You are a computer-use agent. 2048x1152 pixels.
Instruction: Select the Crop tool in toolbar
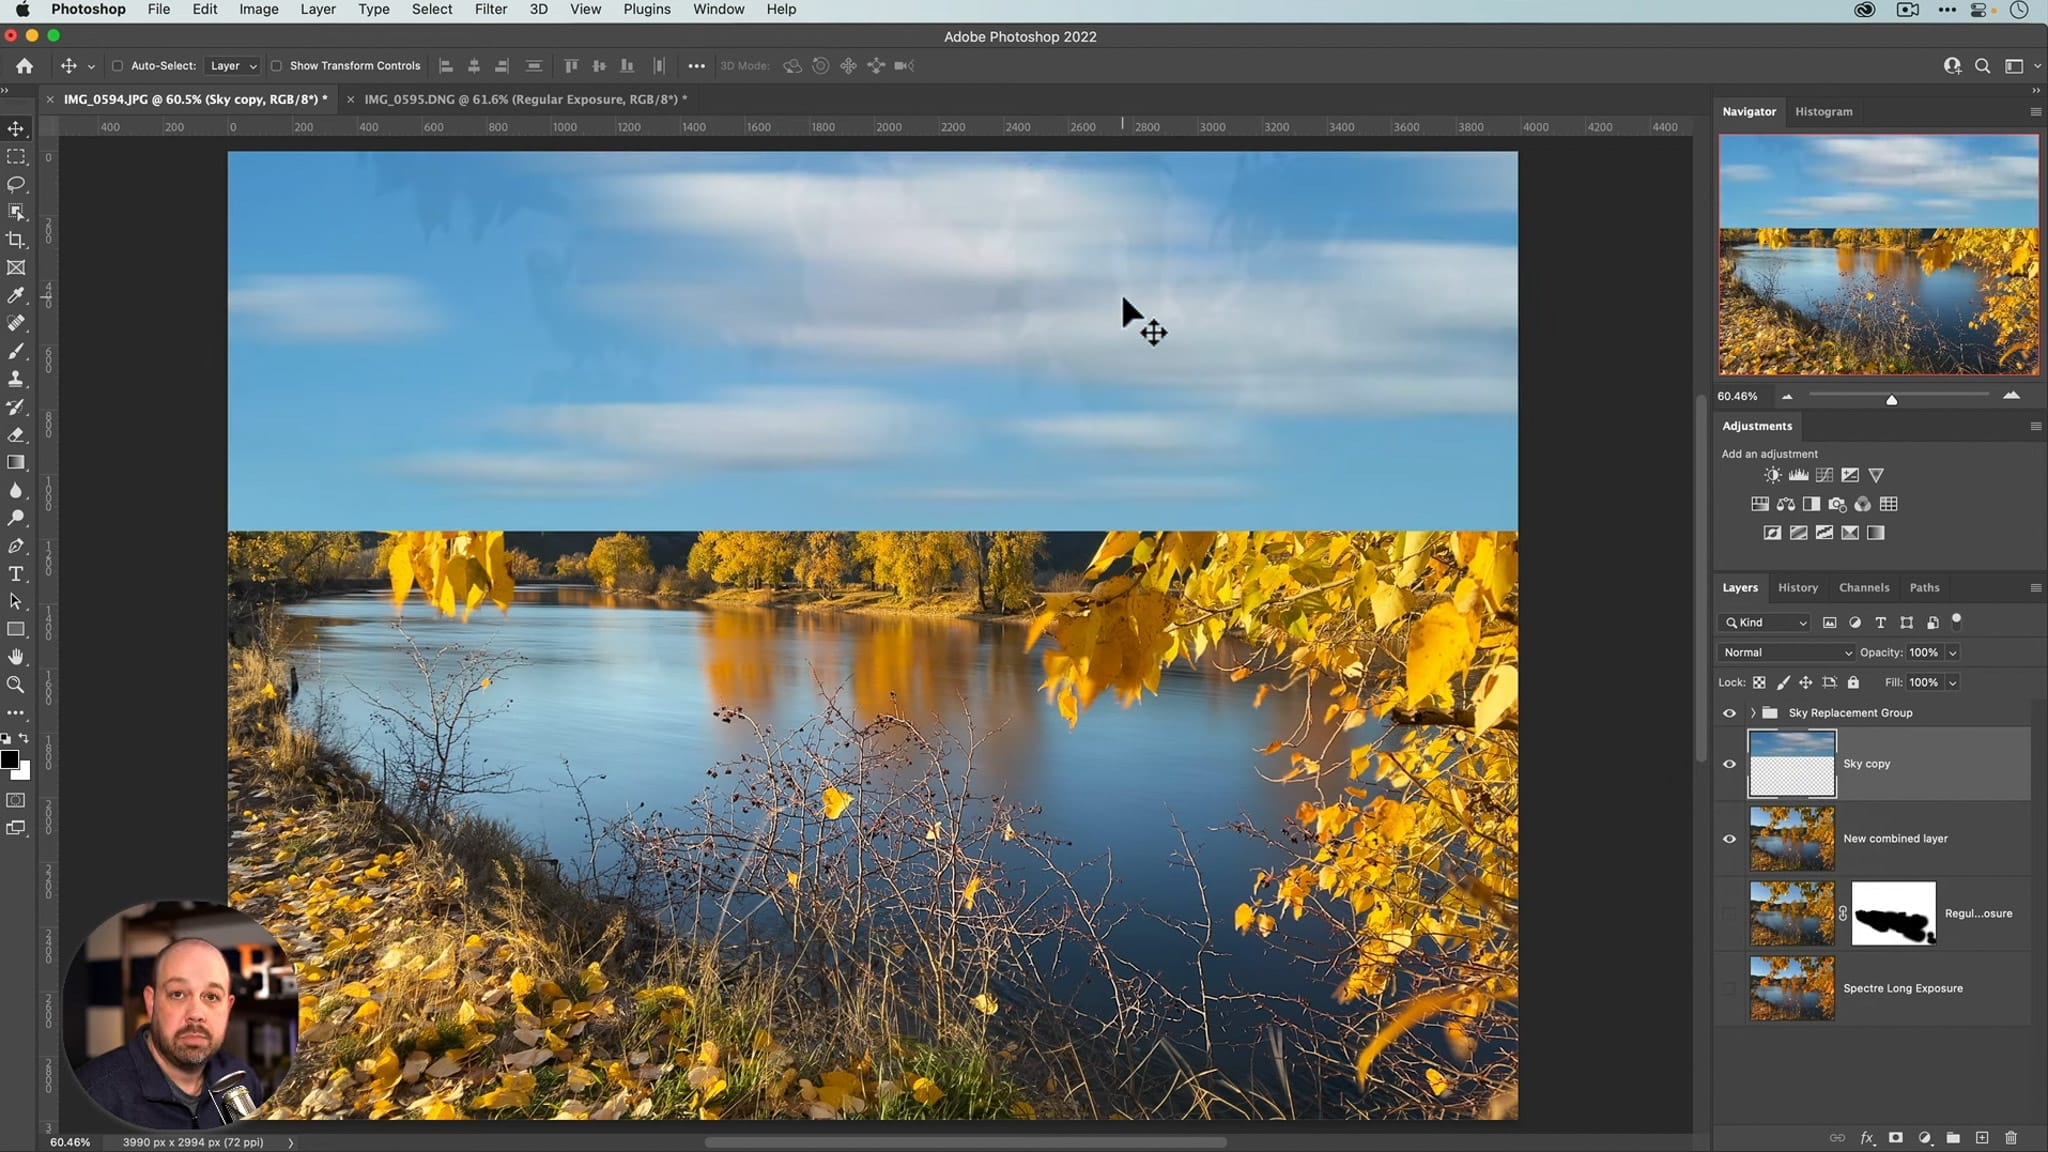pos(17,241)
